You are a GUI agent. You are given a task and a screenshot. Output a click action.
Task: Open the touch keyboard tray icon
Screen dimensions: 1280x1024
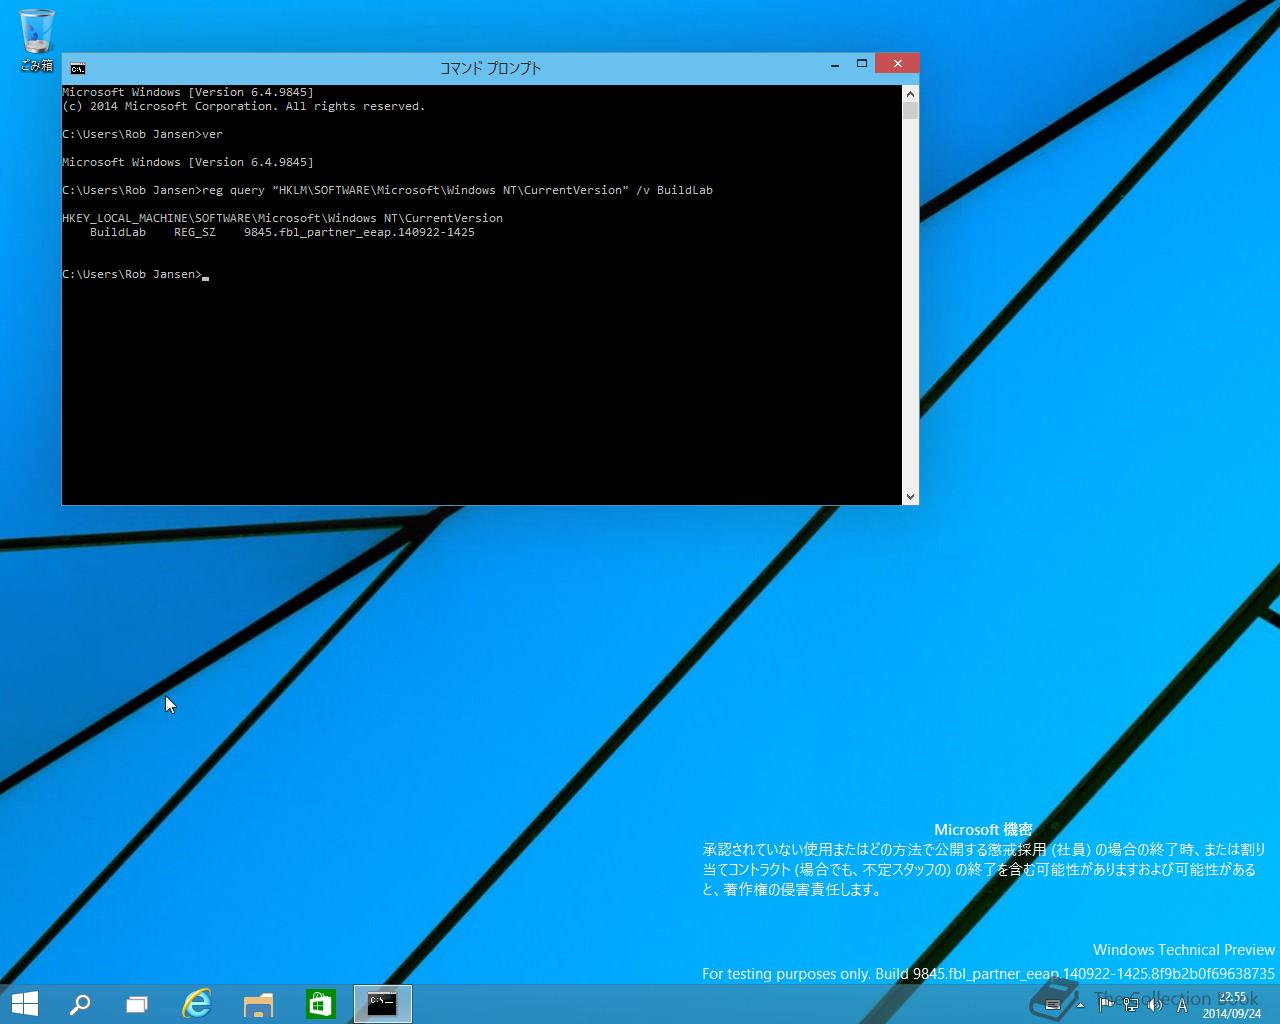pyautogui.click(x=1052, y=1005)
